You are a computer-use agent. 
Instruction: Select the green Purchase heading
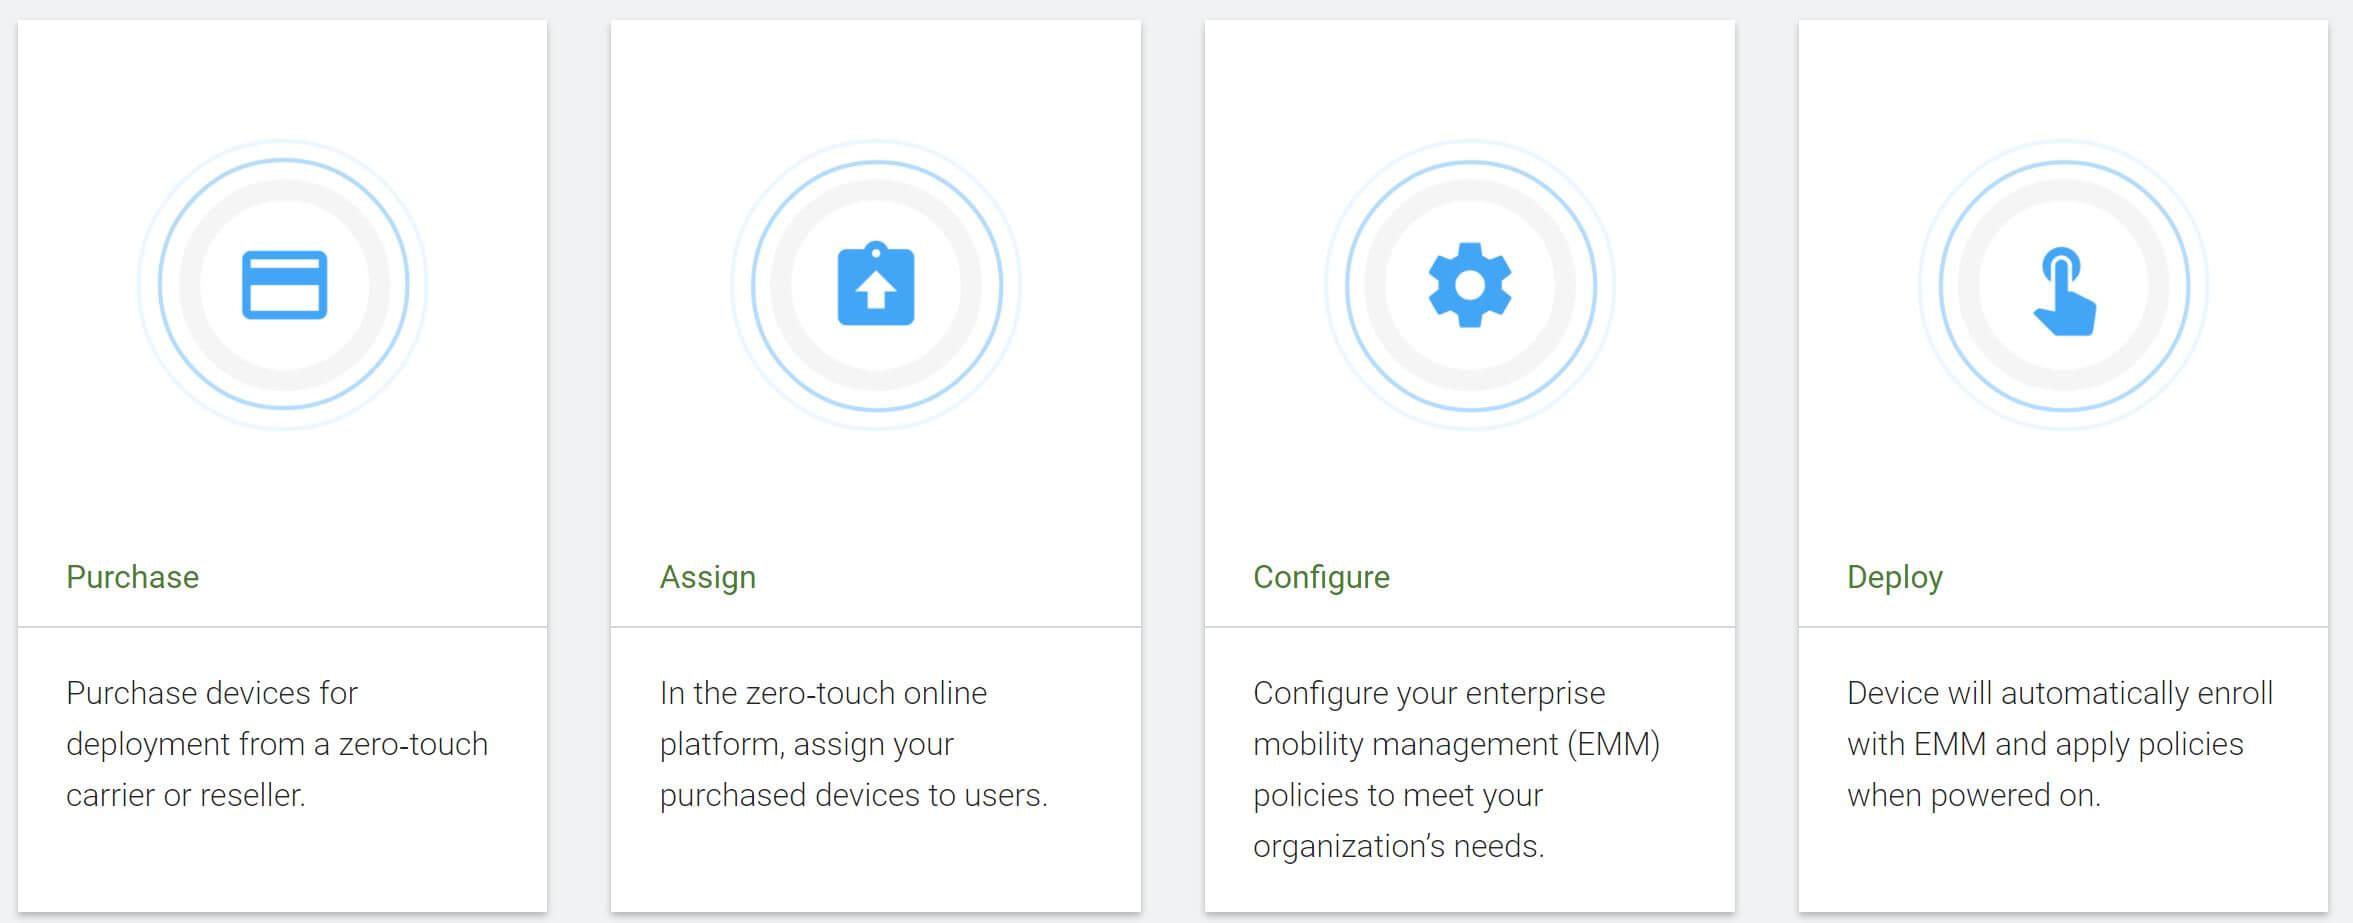pos(133,577)
